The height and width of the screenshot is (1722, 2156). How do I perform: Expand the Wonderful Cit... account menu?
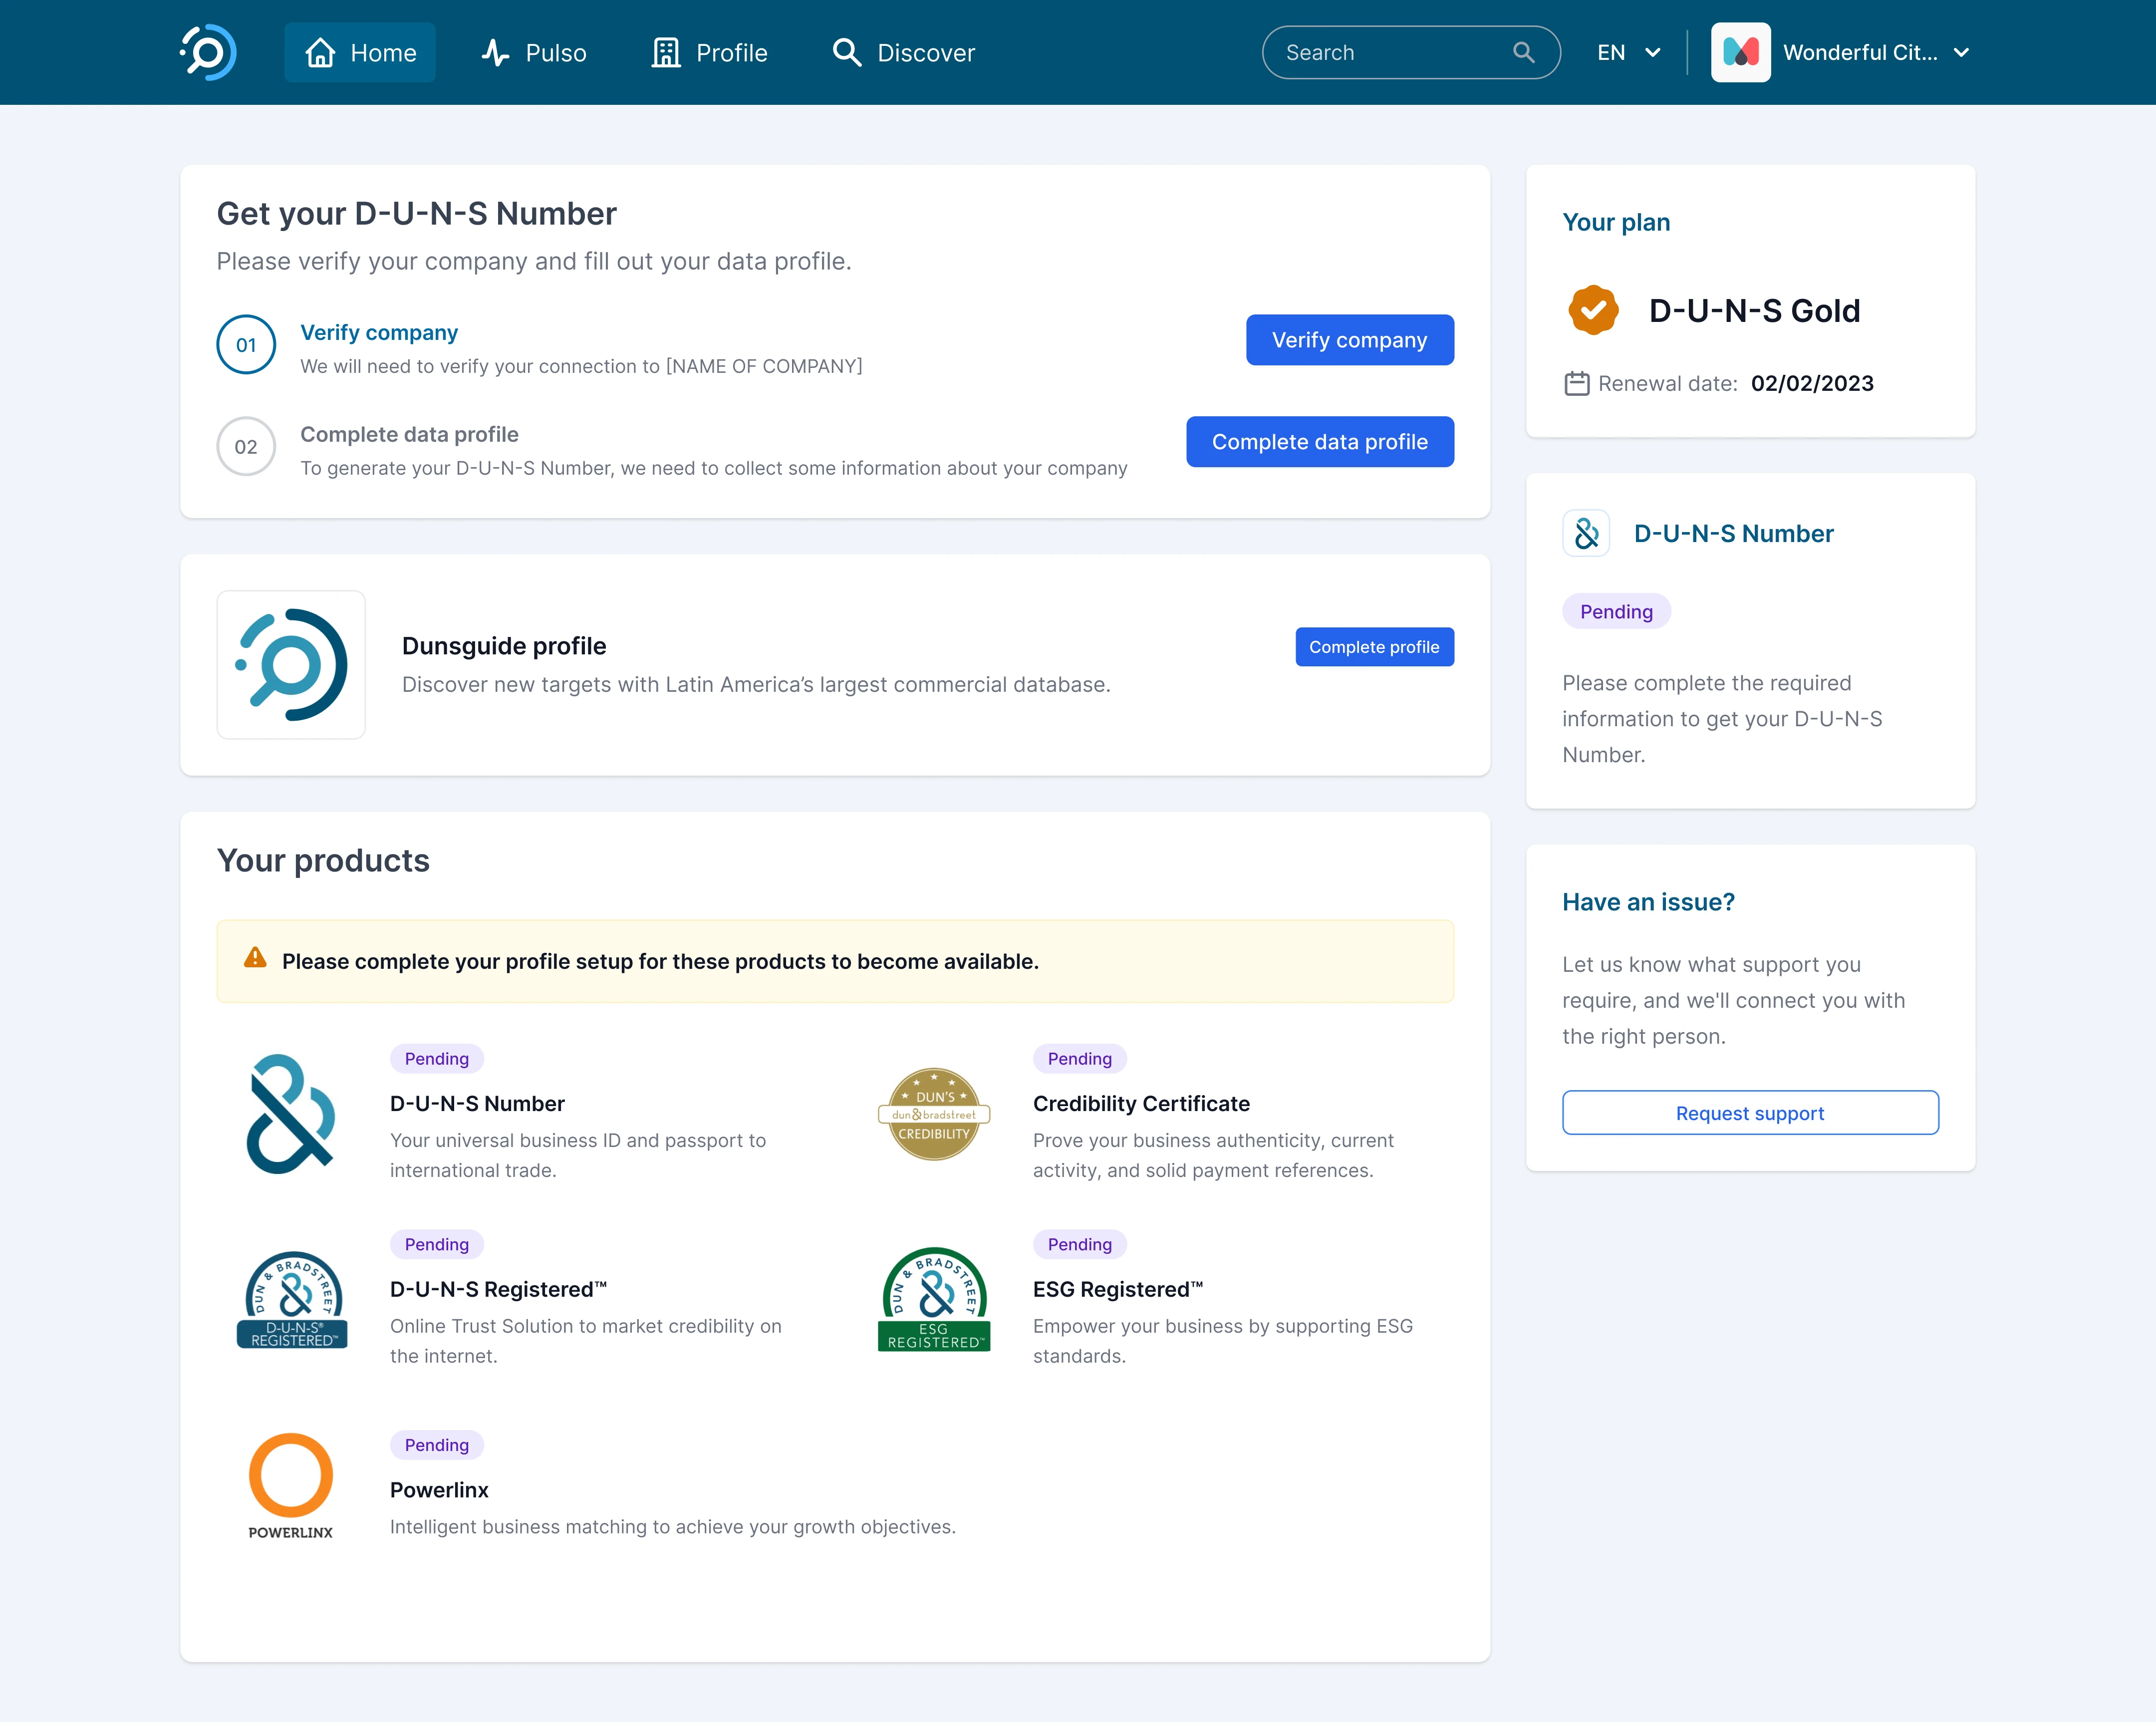tap(1960, 52)
